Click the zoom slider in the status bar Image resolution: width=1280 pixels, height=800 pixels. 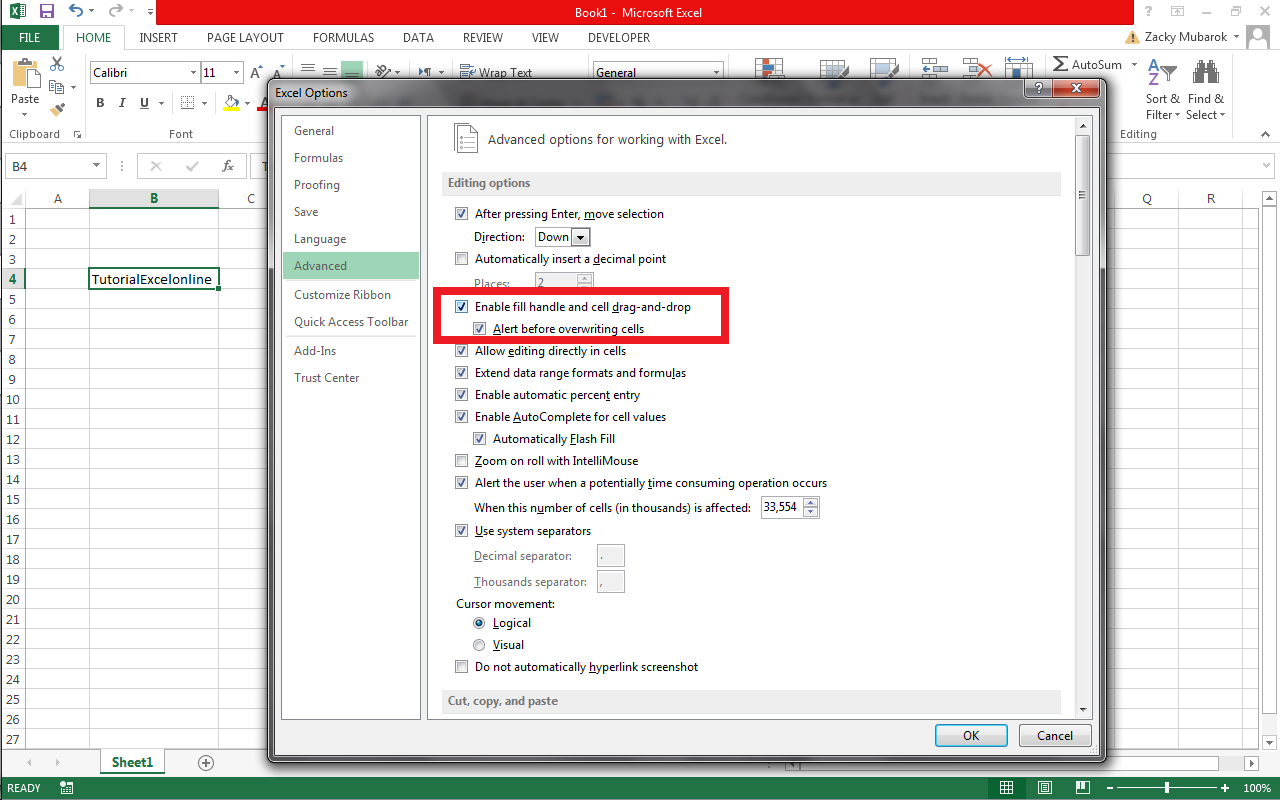click(x=1167, y=787)
